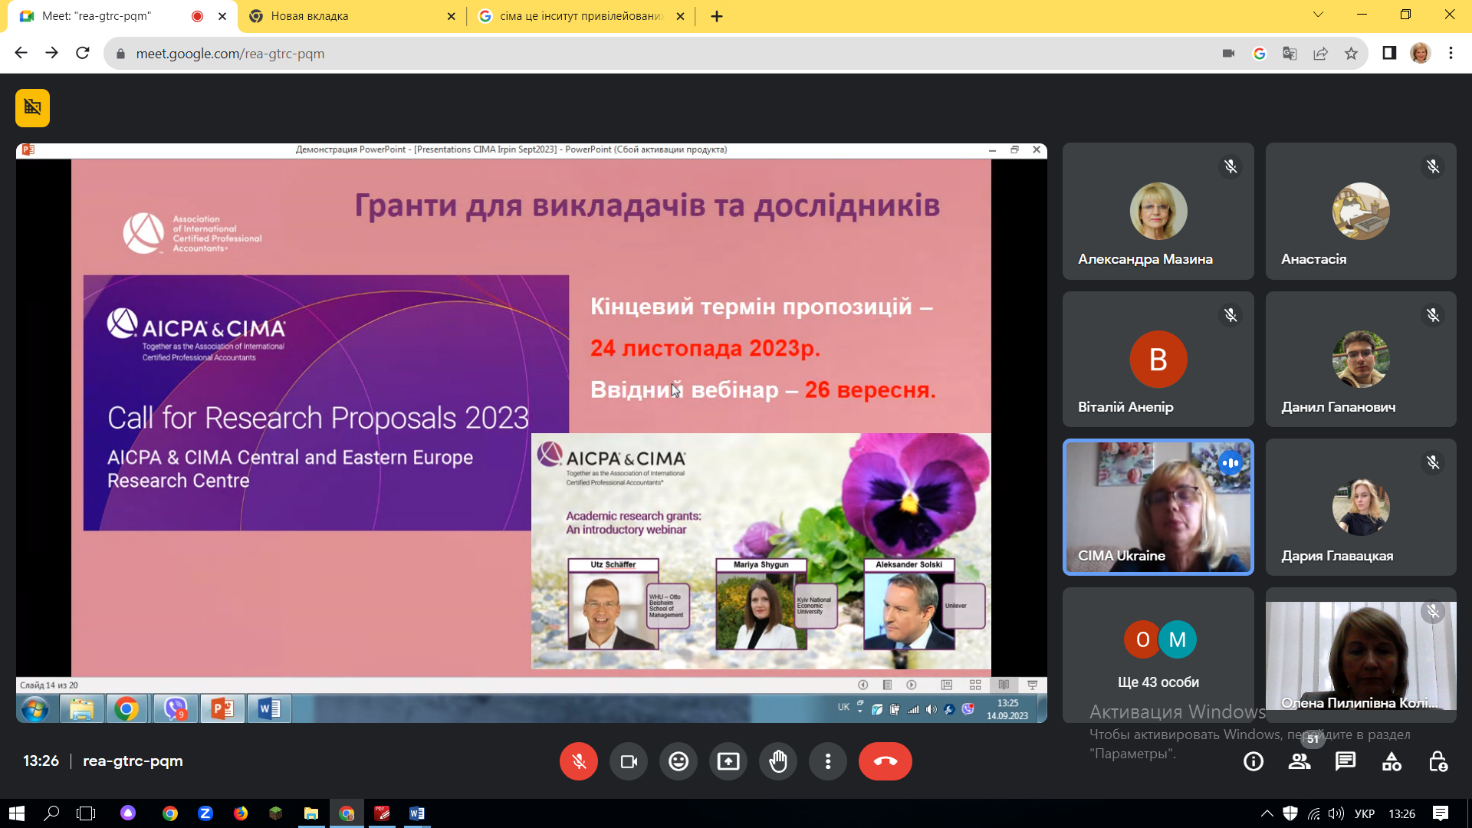Click muted mic icon on Александра Мазина's tile

[x=1231, y=167]
